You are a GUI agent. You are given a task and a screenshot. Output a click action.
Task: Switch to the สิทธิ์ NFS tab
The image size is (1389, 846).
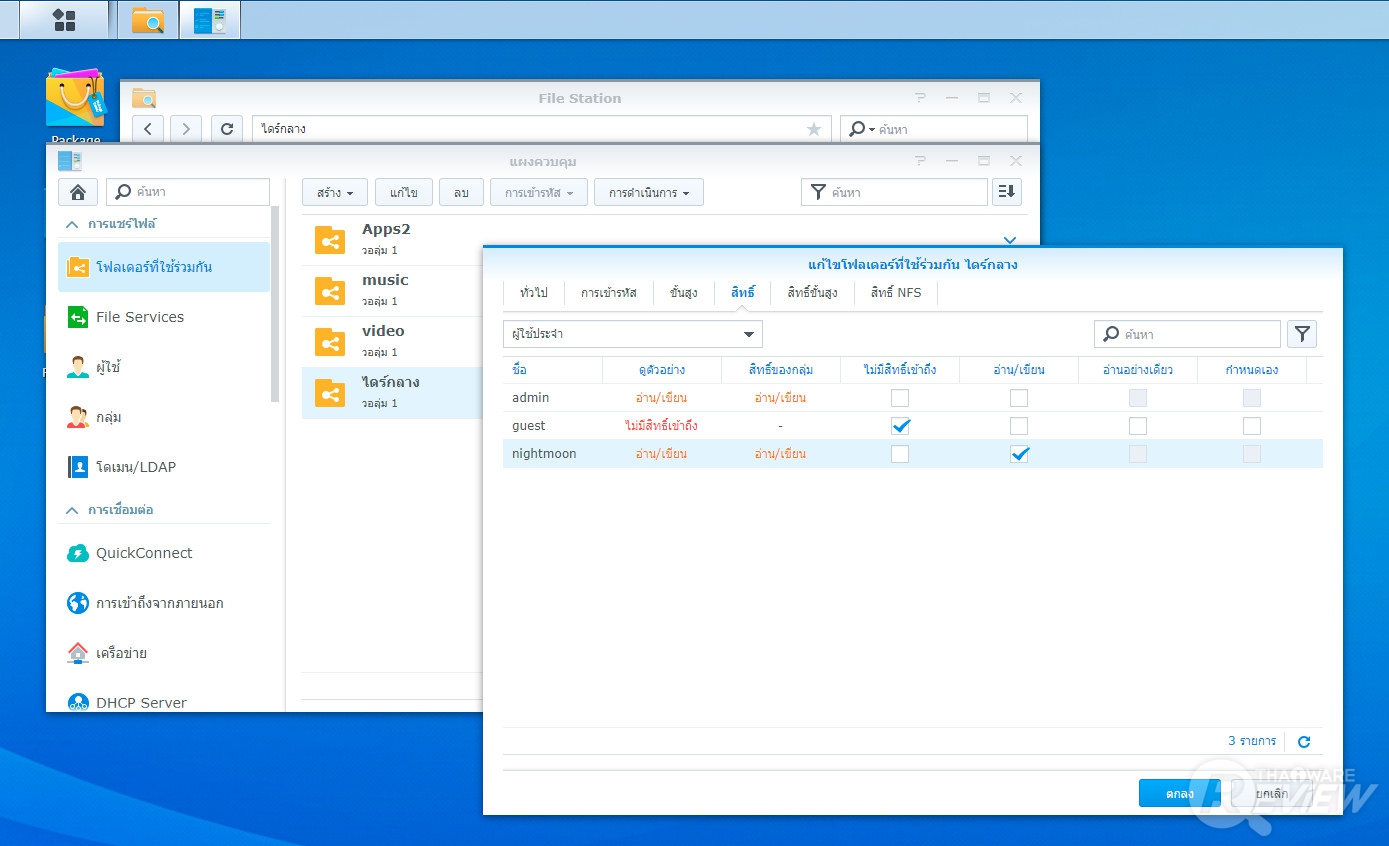(895, 293)
